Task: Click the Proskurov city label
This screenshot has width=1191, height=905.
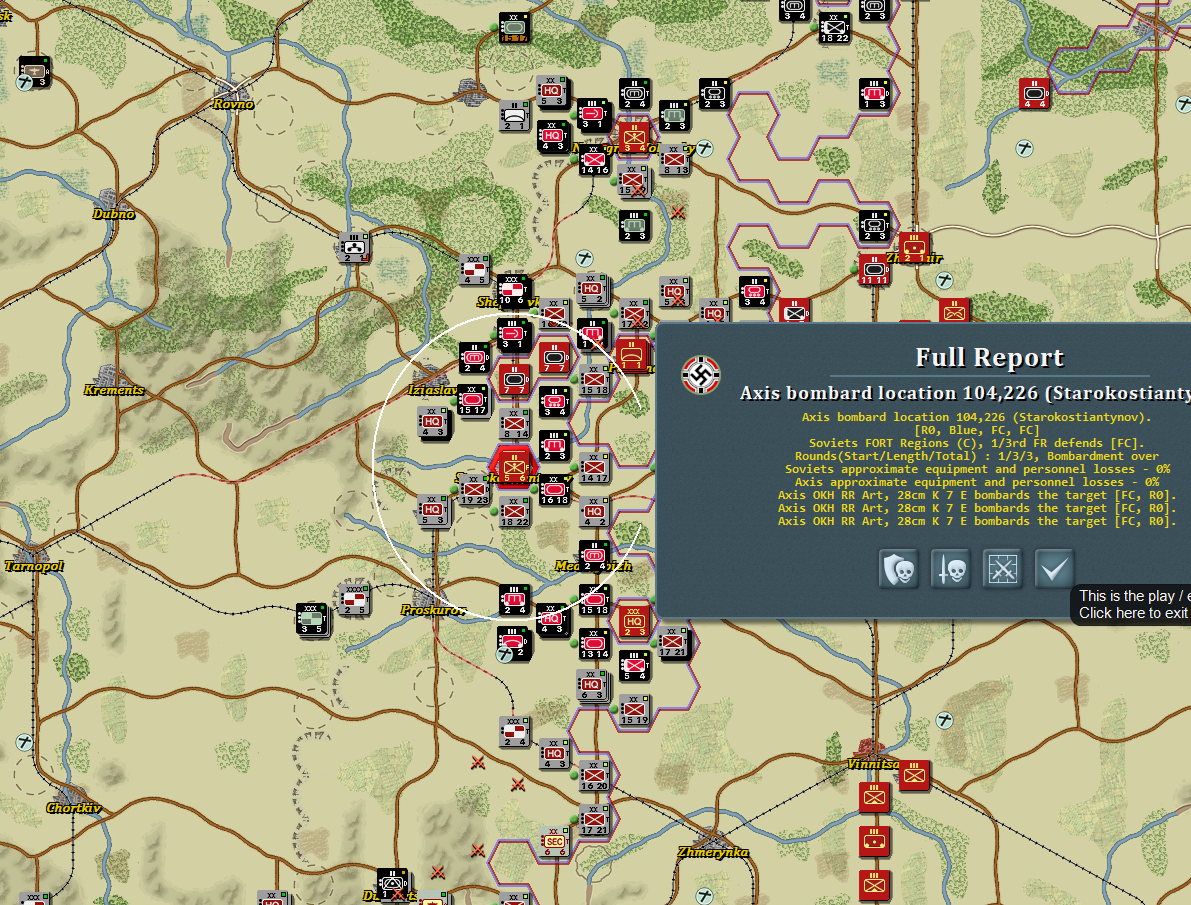Action: pos(432,610)
